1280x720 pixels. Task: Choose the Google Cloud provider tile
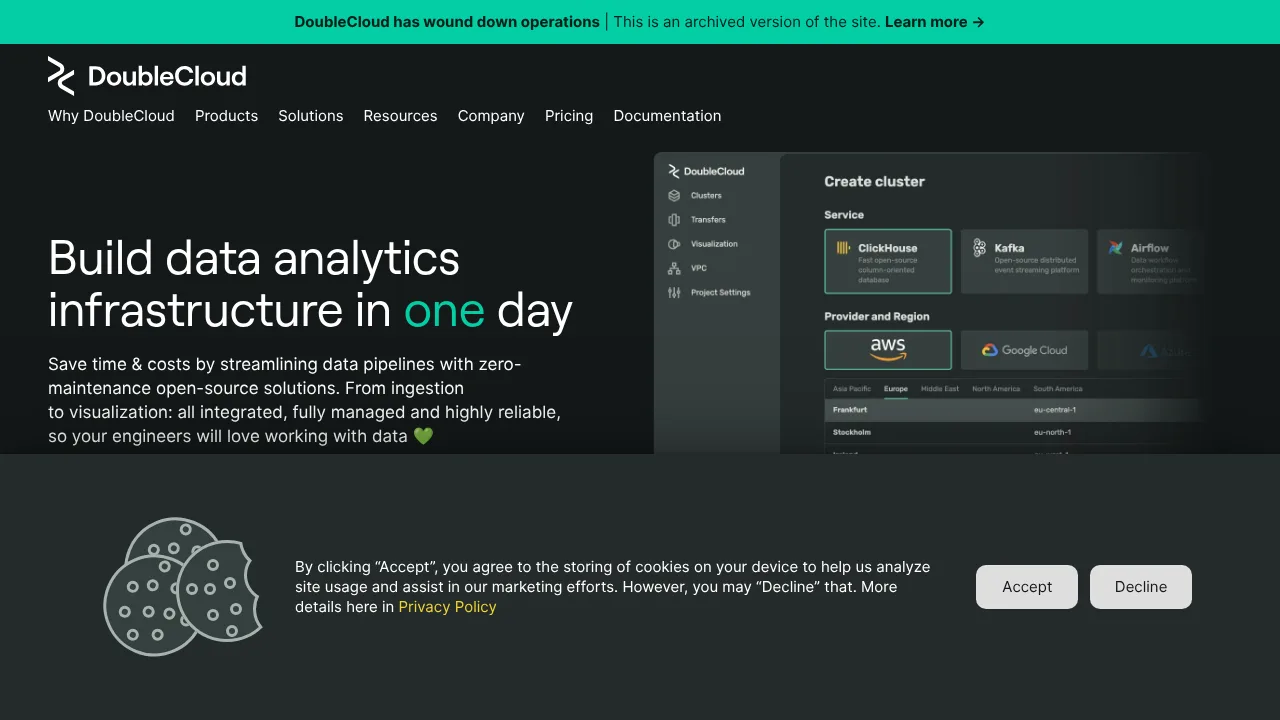click(1024, 350)
